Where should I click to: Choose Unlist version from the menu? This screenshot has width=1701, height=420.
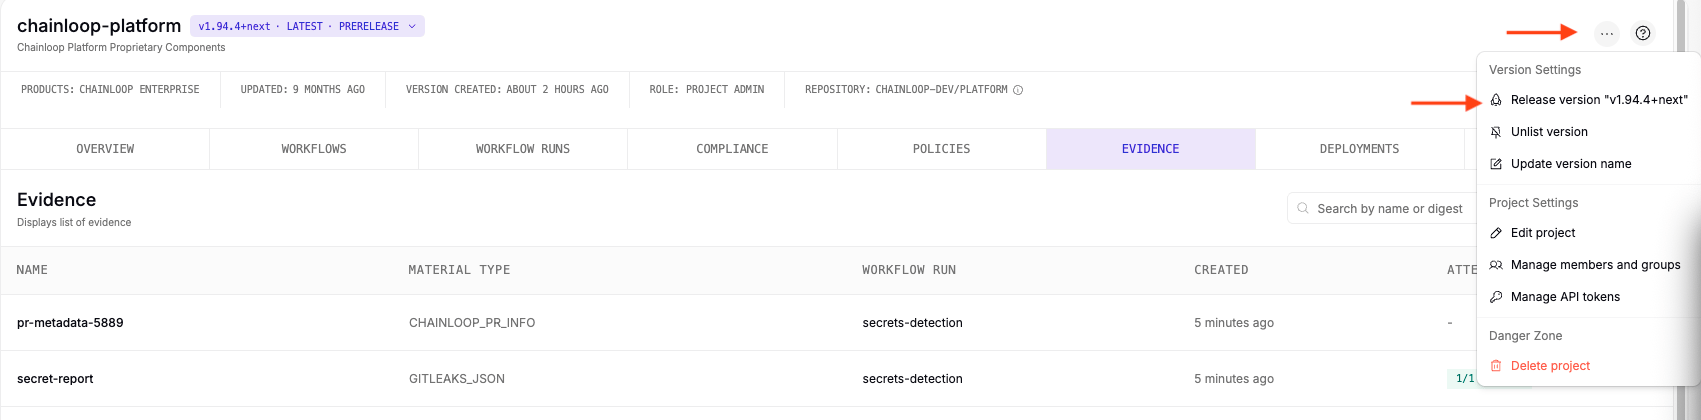pos(1587,132)
